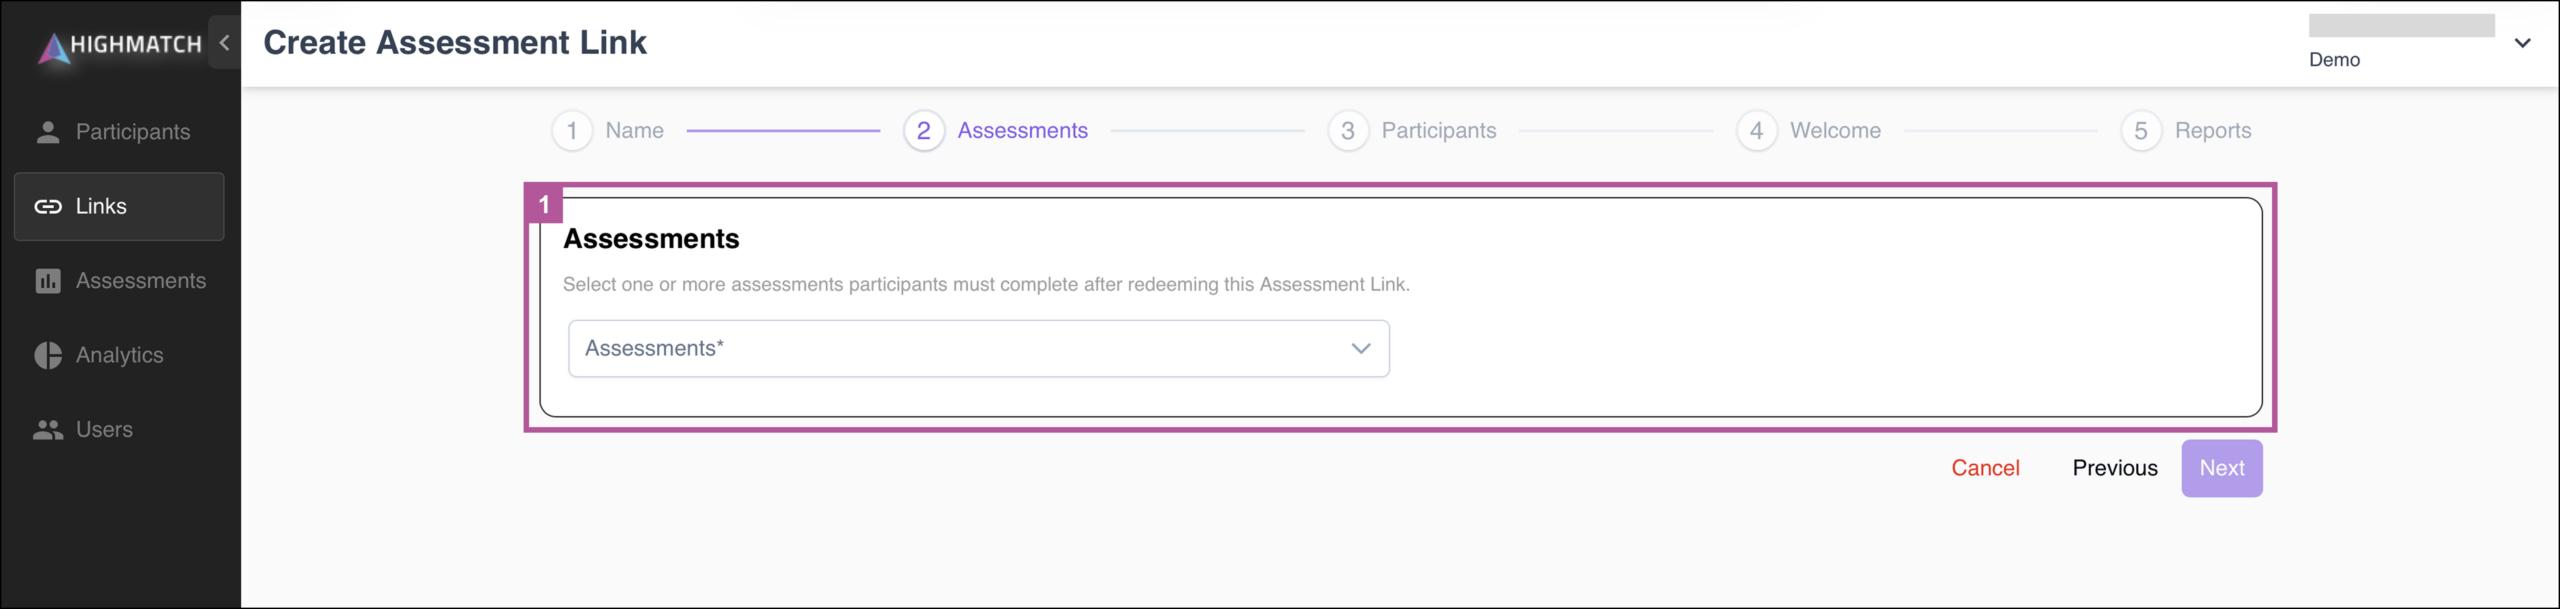This screenshot has width=2560, height=609.
Task: Click the Links chain icon
Action: (48, 207)
